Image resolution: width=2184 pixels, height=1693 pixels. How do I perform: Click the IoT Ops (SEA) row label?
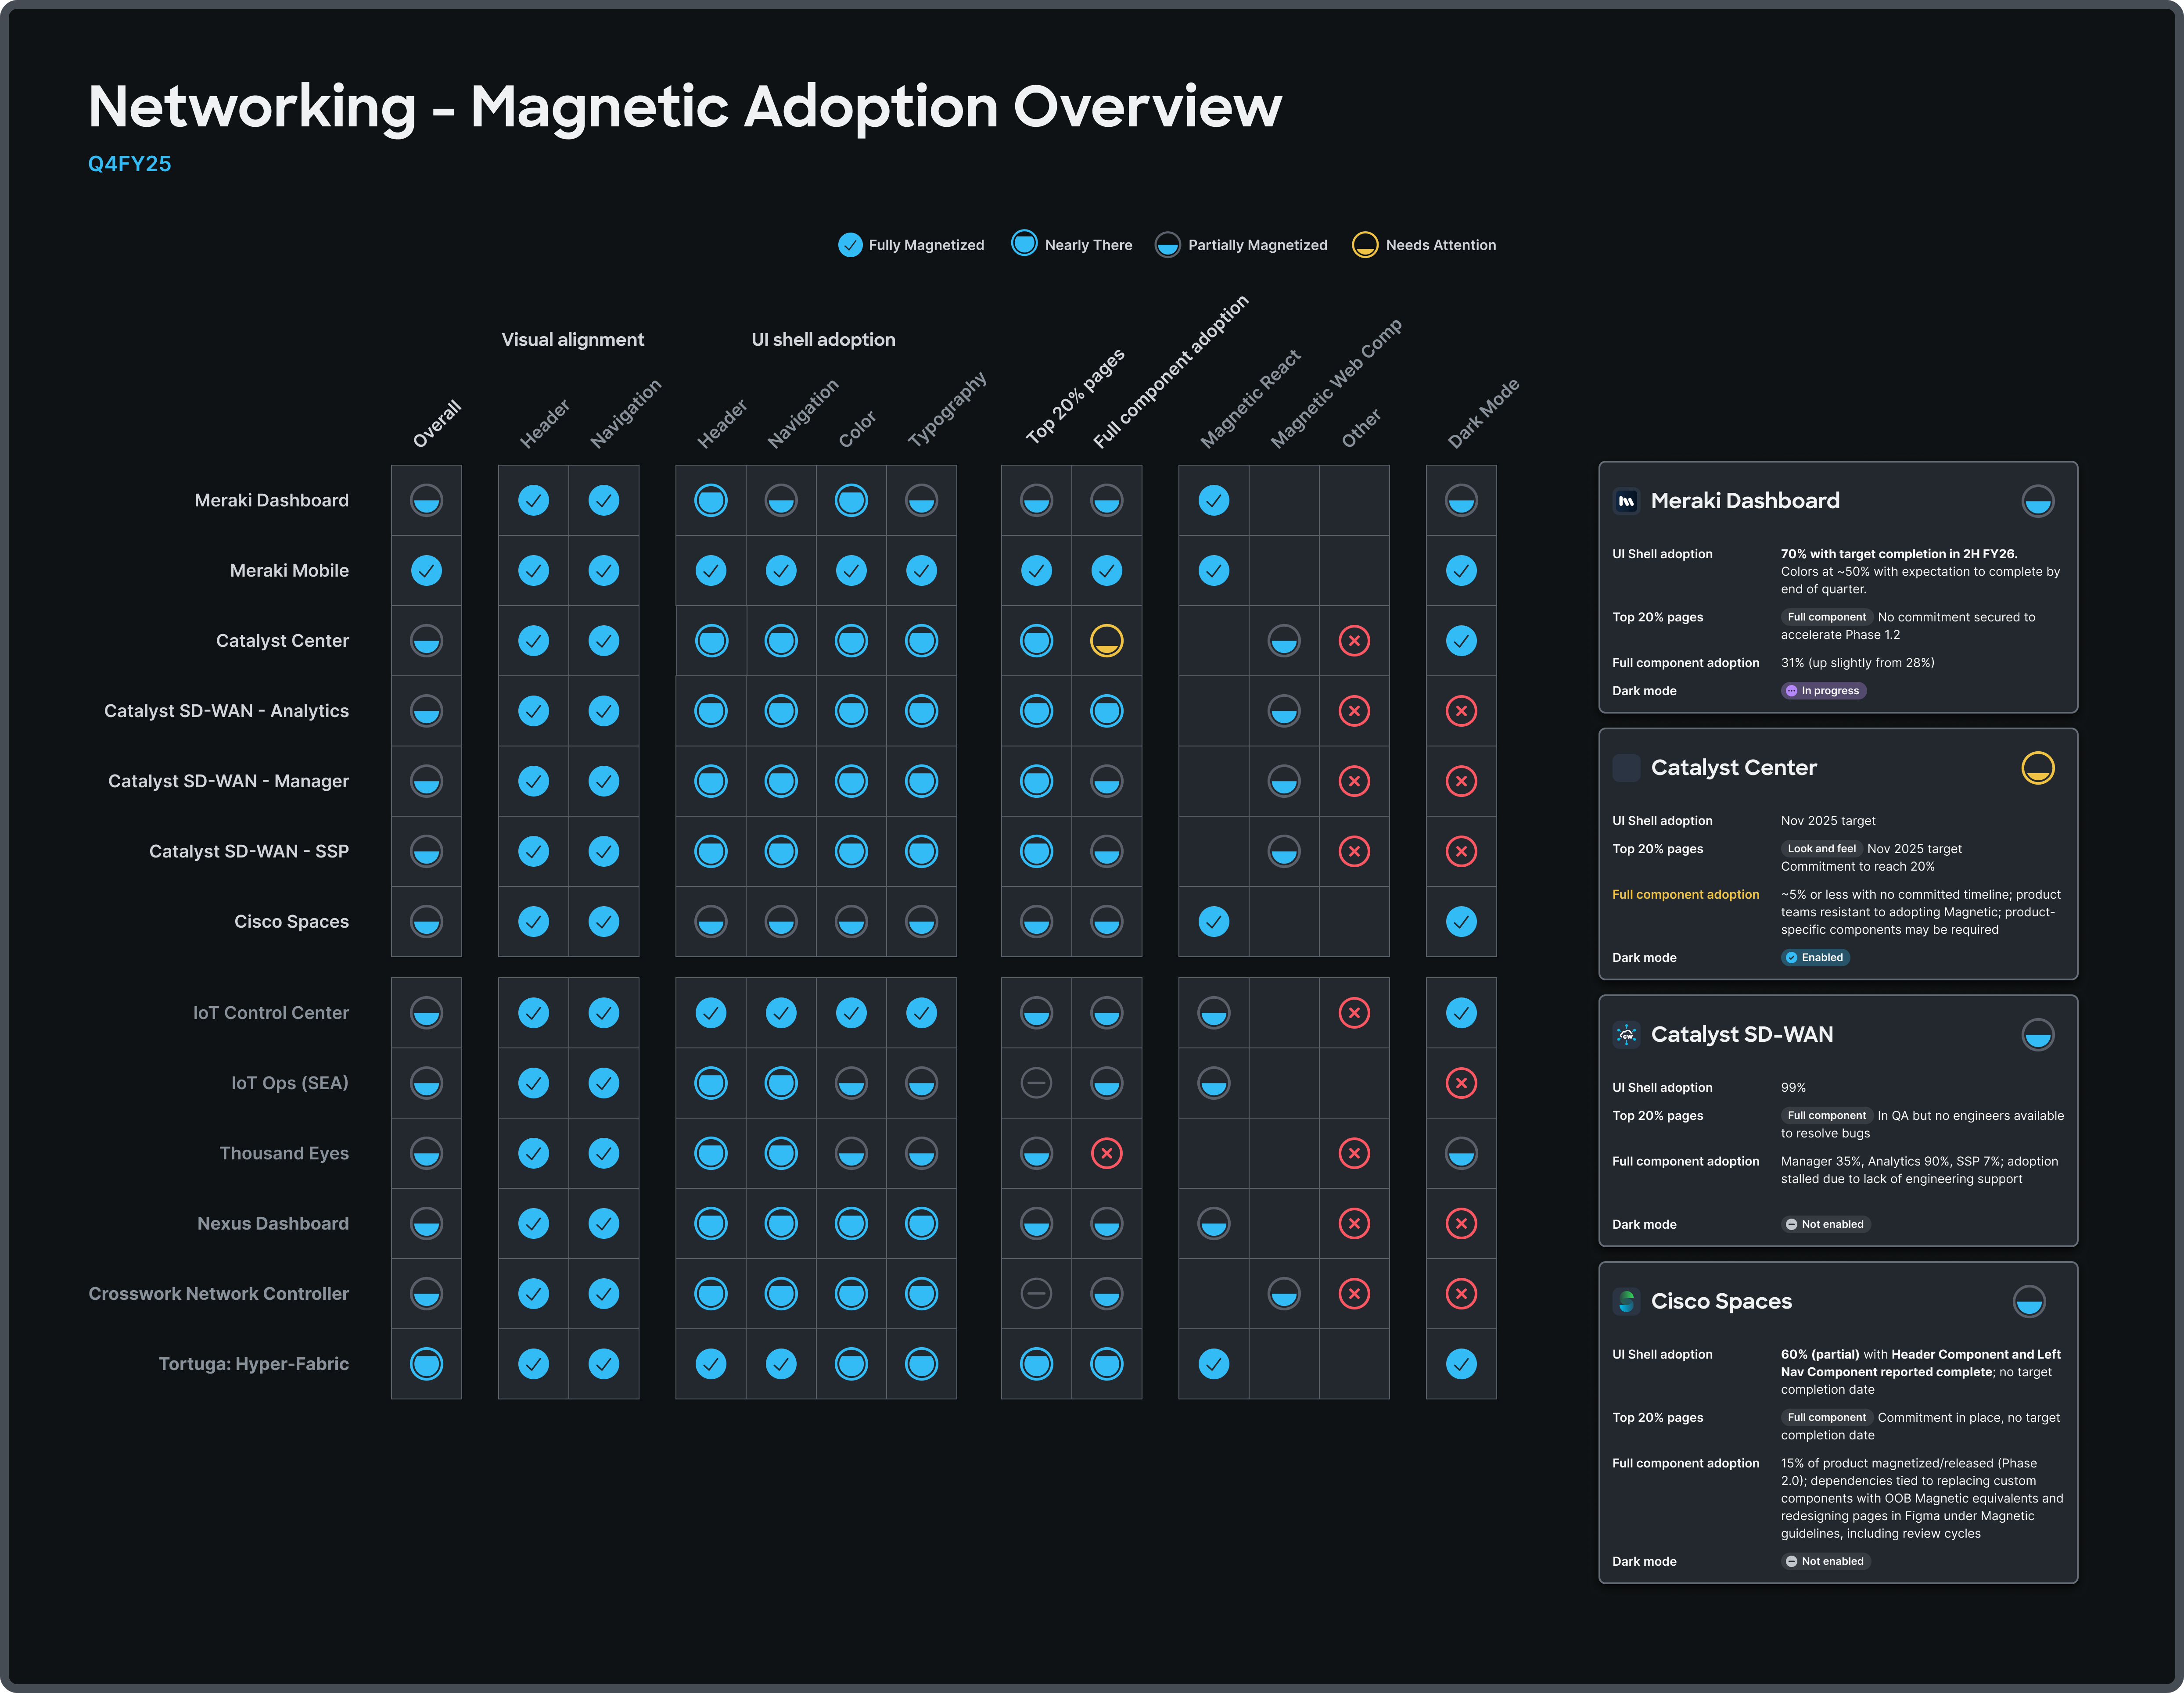290,1083
